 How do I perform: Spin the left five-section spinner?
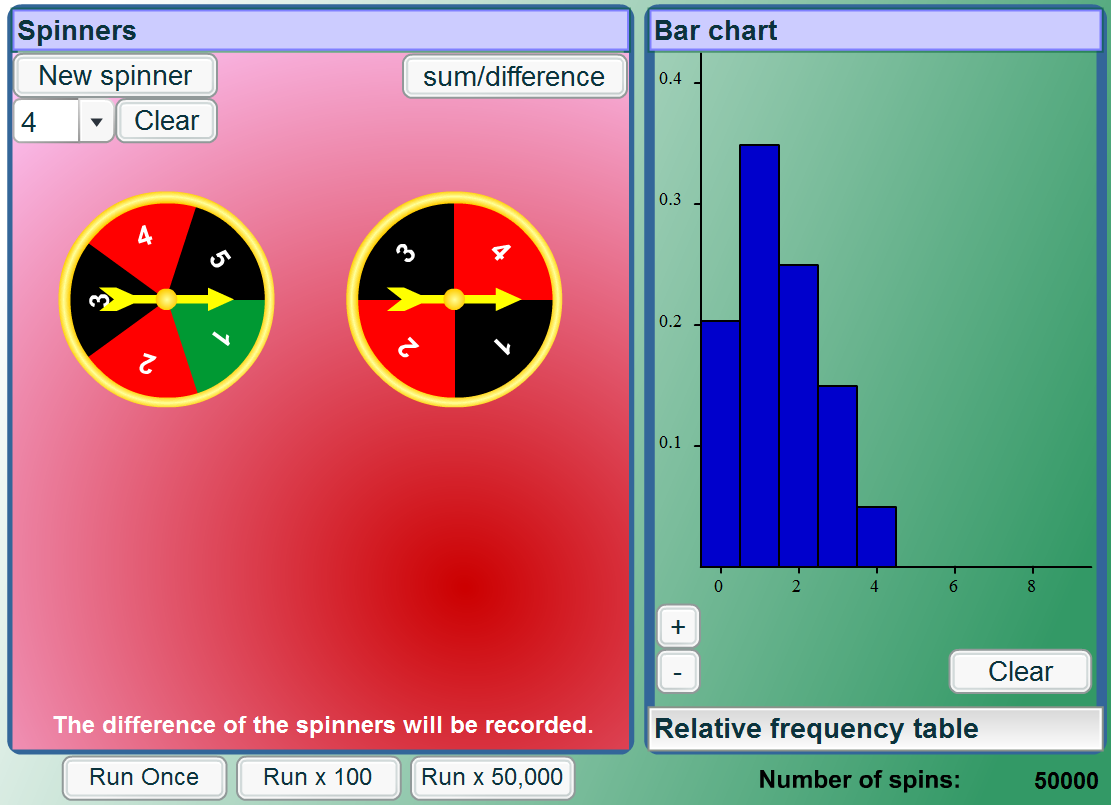168,299
